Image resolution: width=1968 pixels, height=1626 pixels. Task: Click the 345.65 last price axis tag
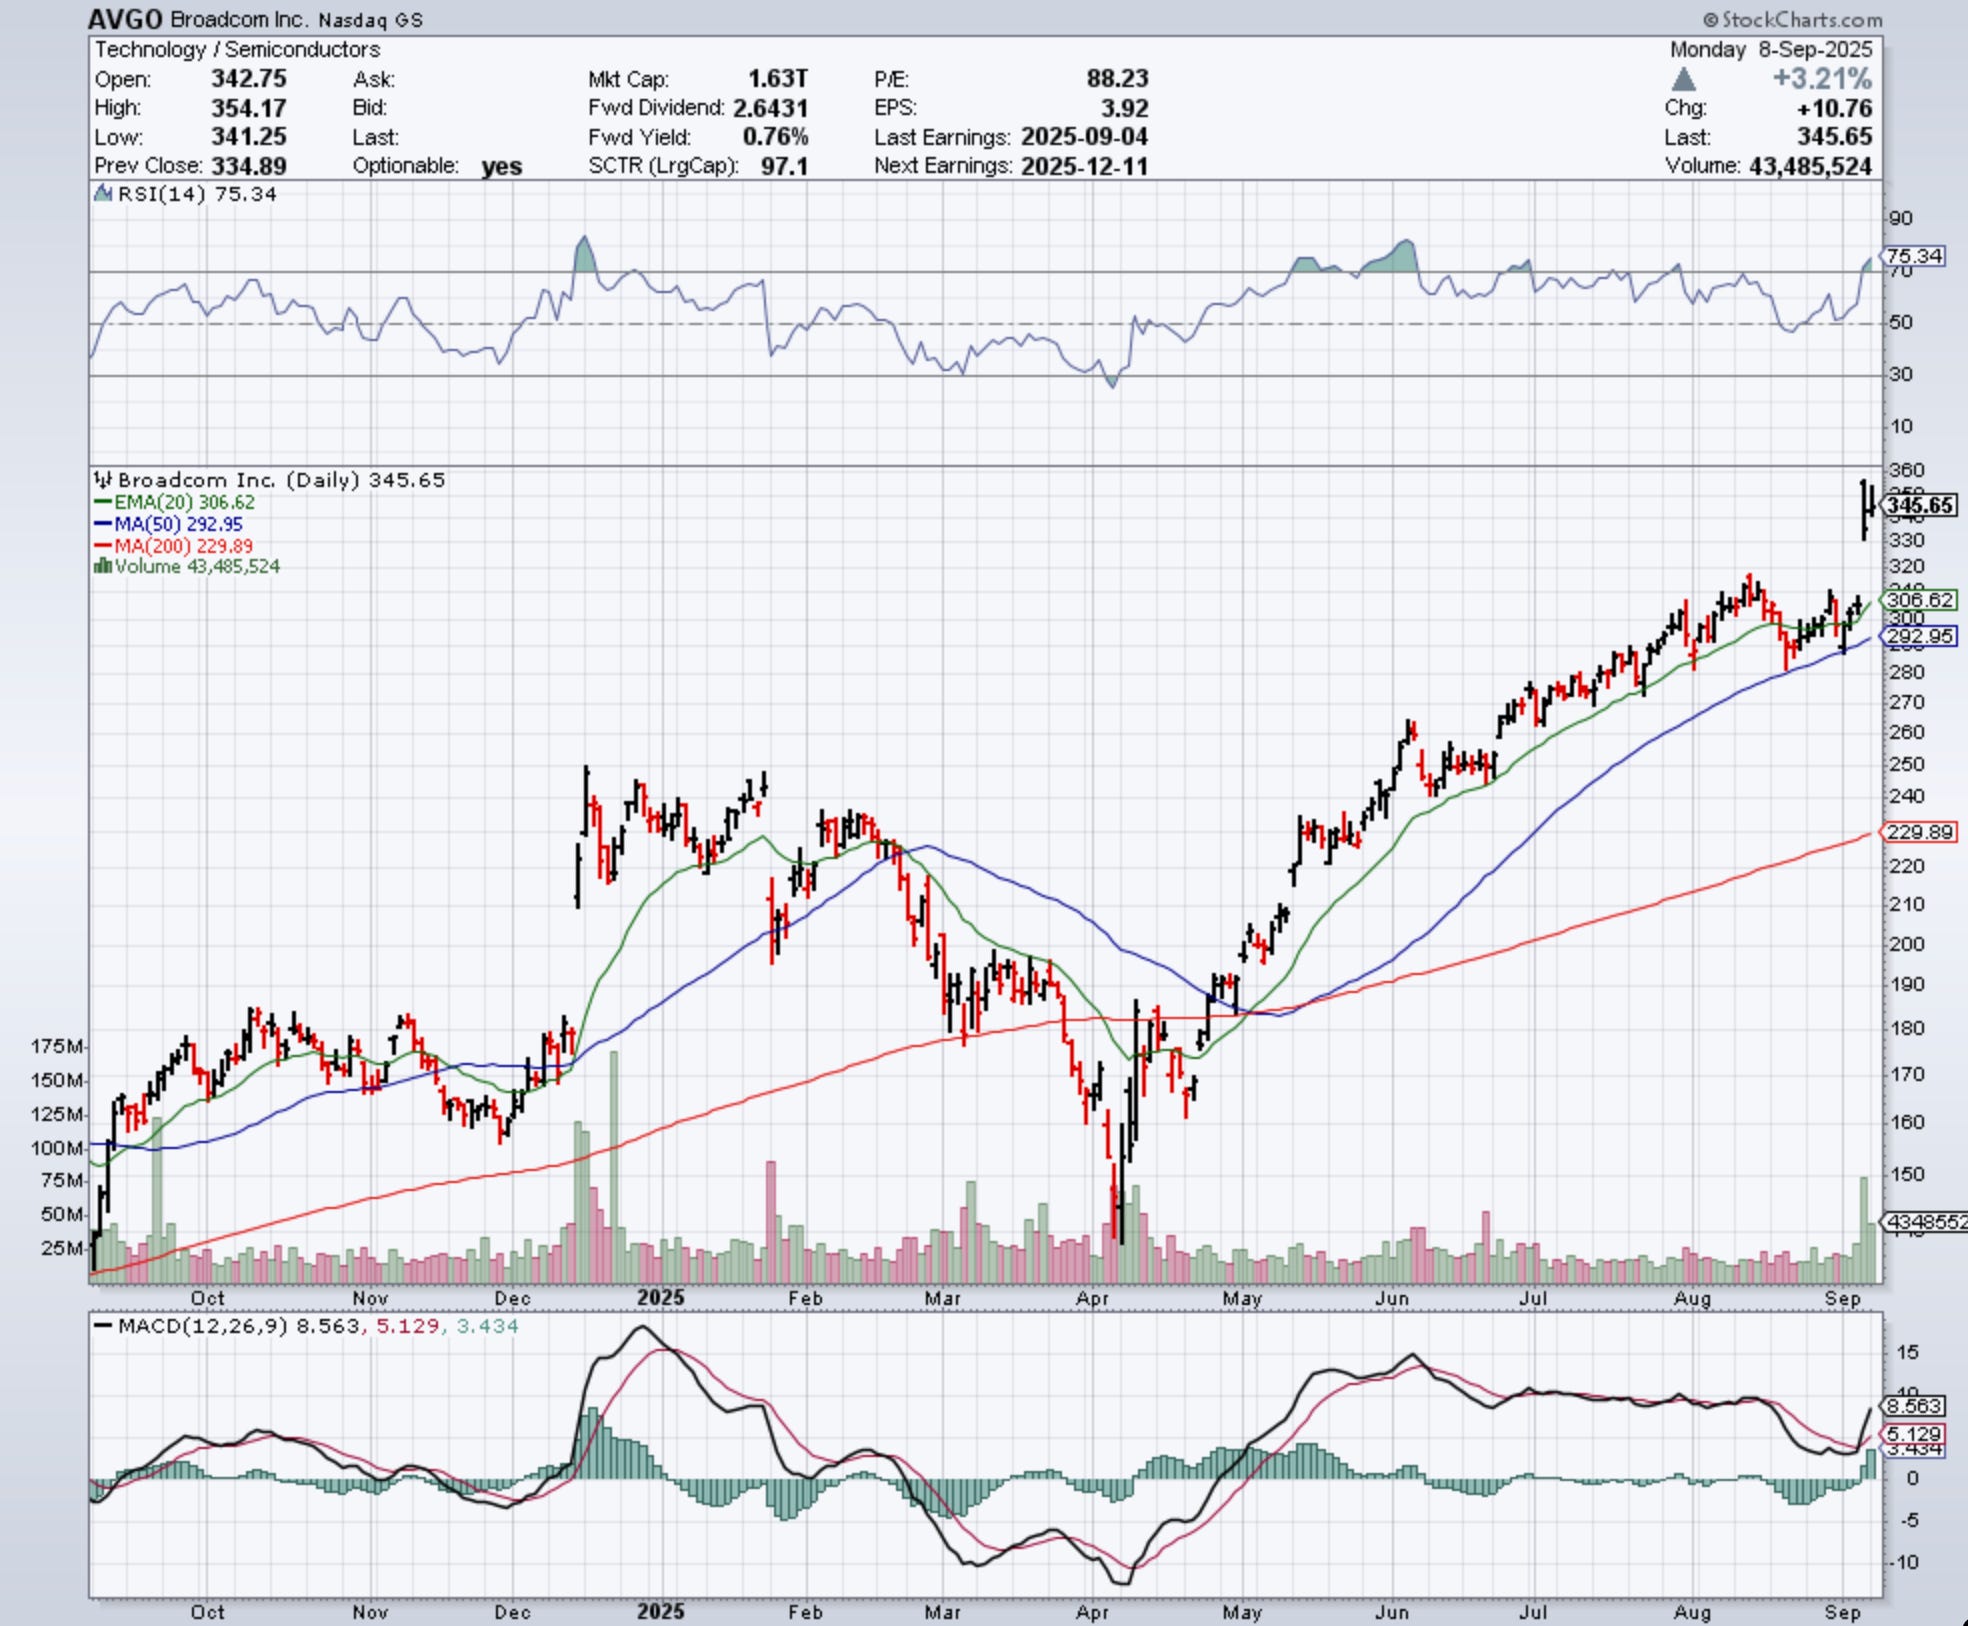(1920, 505)
